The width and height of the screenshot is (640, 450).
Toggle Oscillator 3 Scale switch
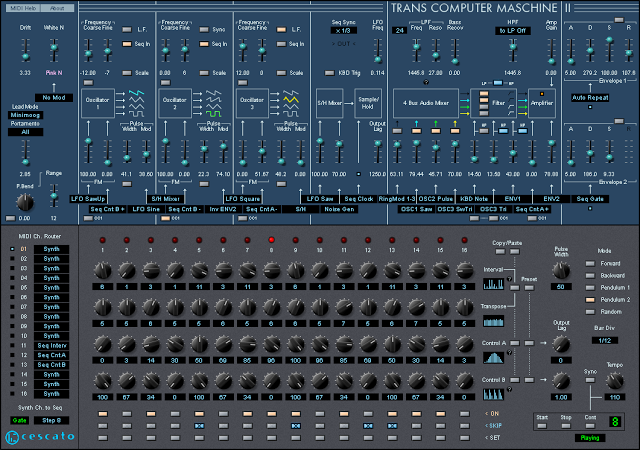coord(281,73)
